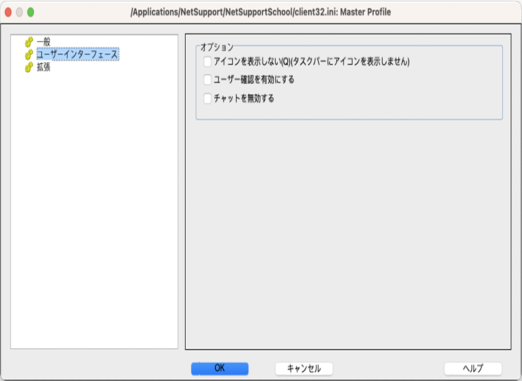This screenshot has width=522, height=381.
Task: Enable アイコンを表示しない checkbox
Action: pyautogui.click(x=207, y=61)
